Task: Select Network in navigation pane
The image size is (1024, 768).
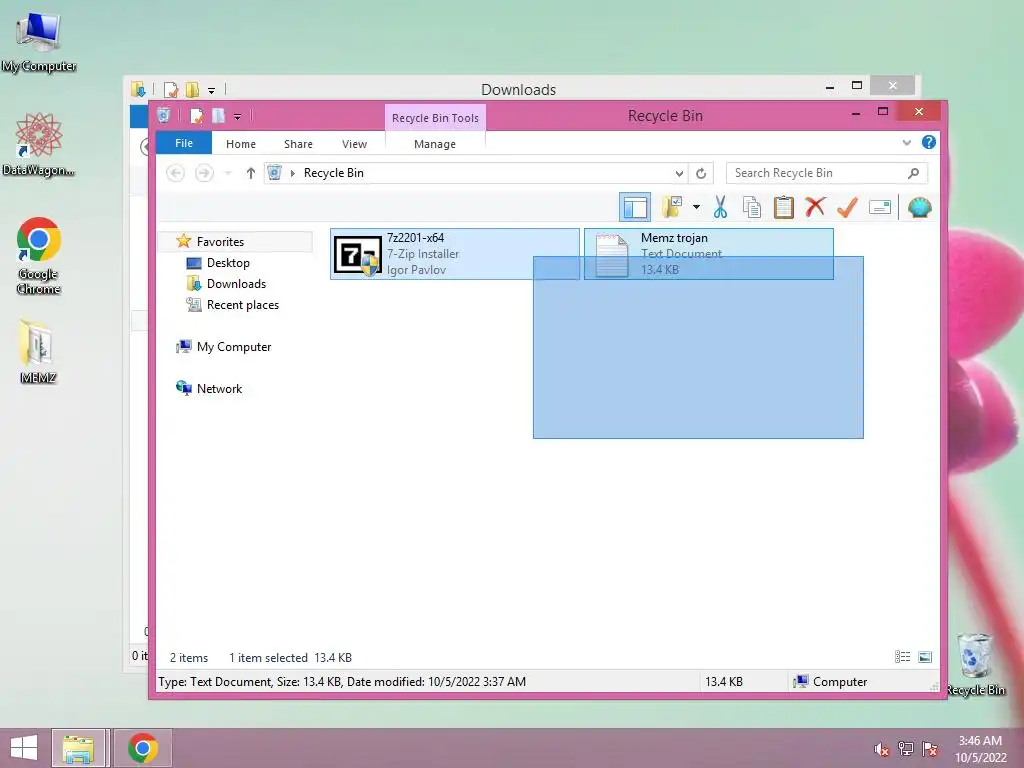Action: [x=219, y=389]
